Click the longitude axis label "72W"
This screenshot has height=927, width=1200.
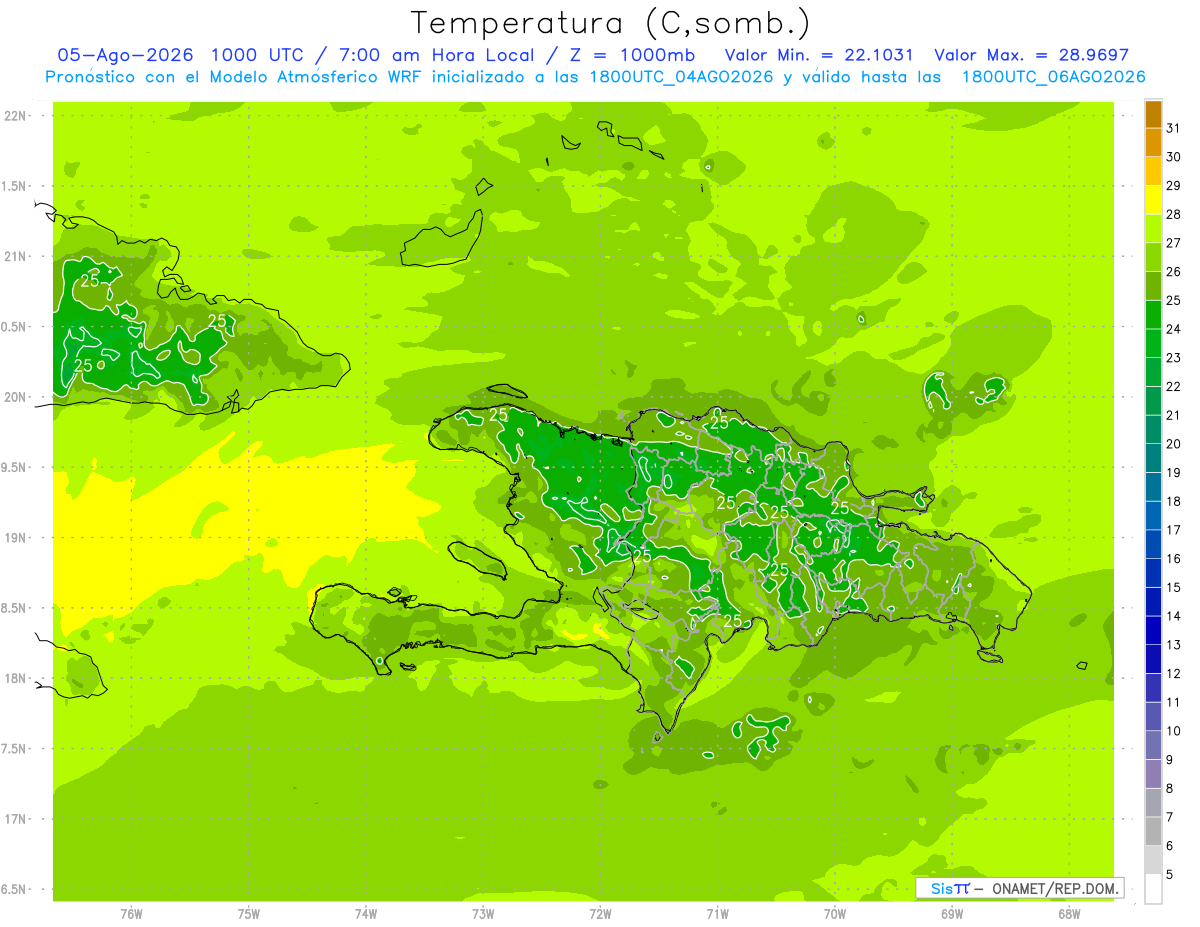coord(600,914)
